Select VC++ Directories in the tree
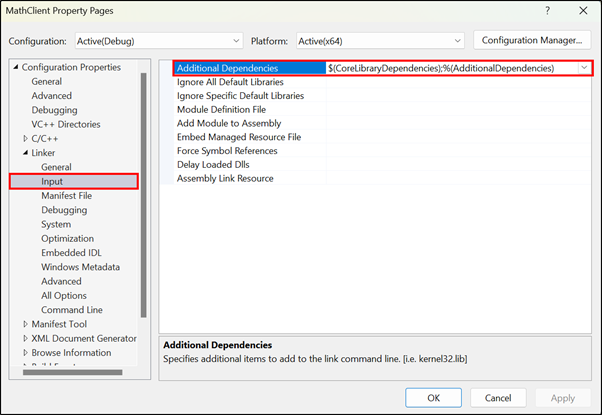Screen dimensions: 602x415 66,124
